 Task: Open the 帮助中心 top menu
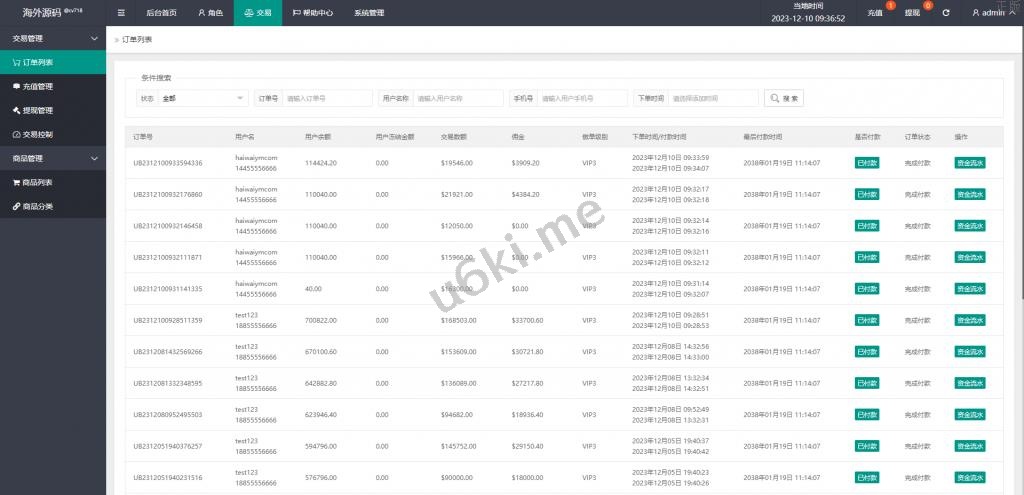314,13
